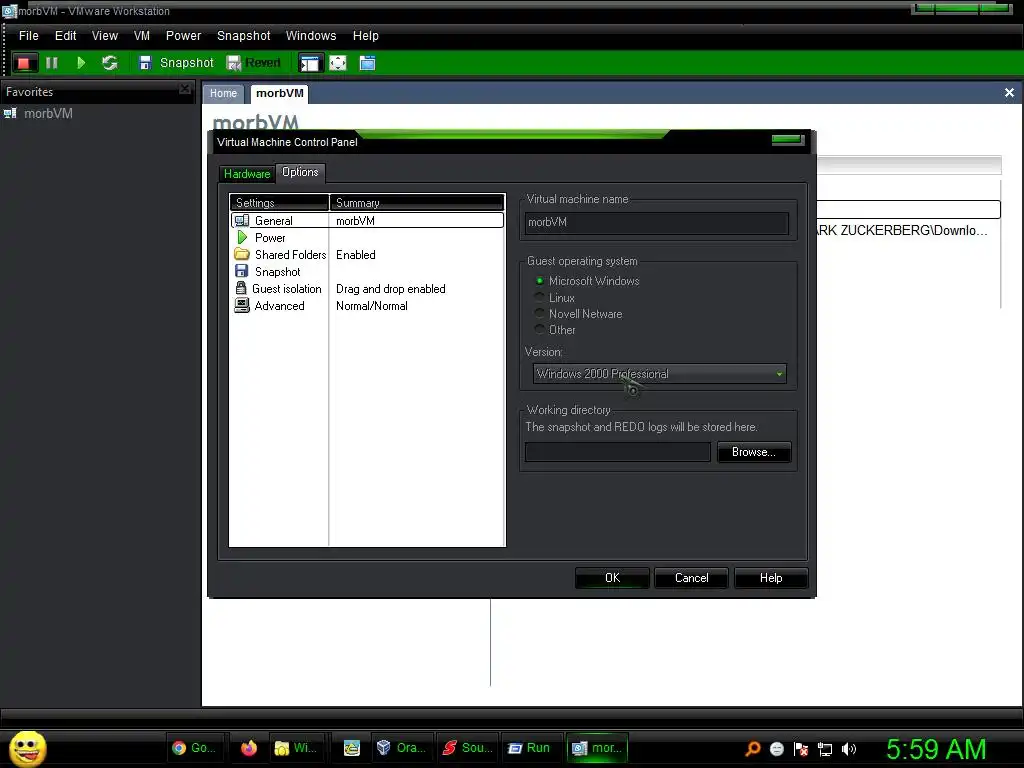Screen dimensions: 1024x768
Task: Select Novell Netware guest OS radio
Action: [579, 313]
